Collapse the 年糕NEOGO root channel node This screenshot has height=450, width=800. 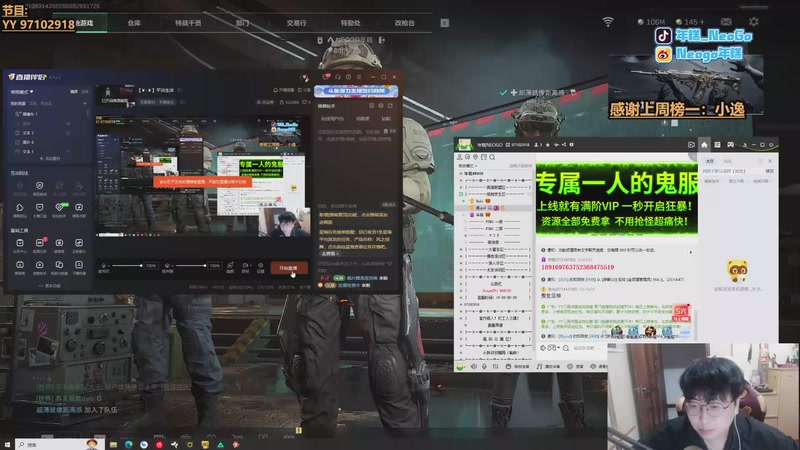[461, 173]
